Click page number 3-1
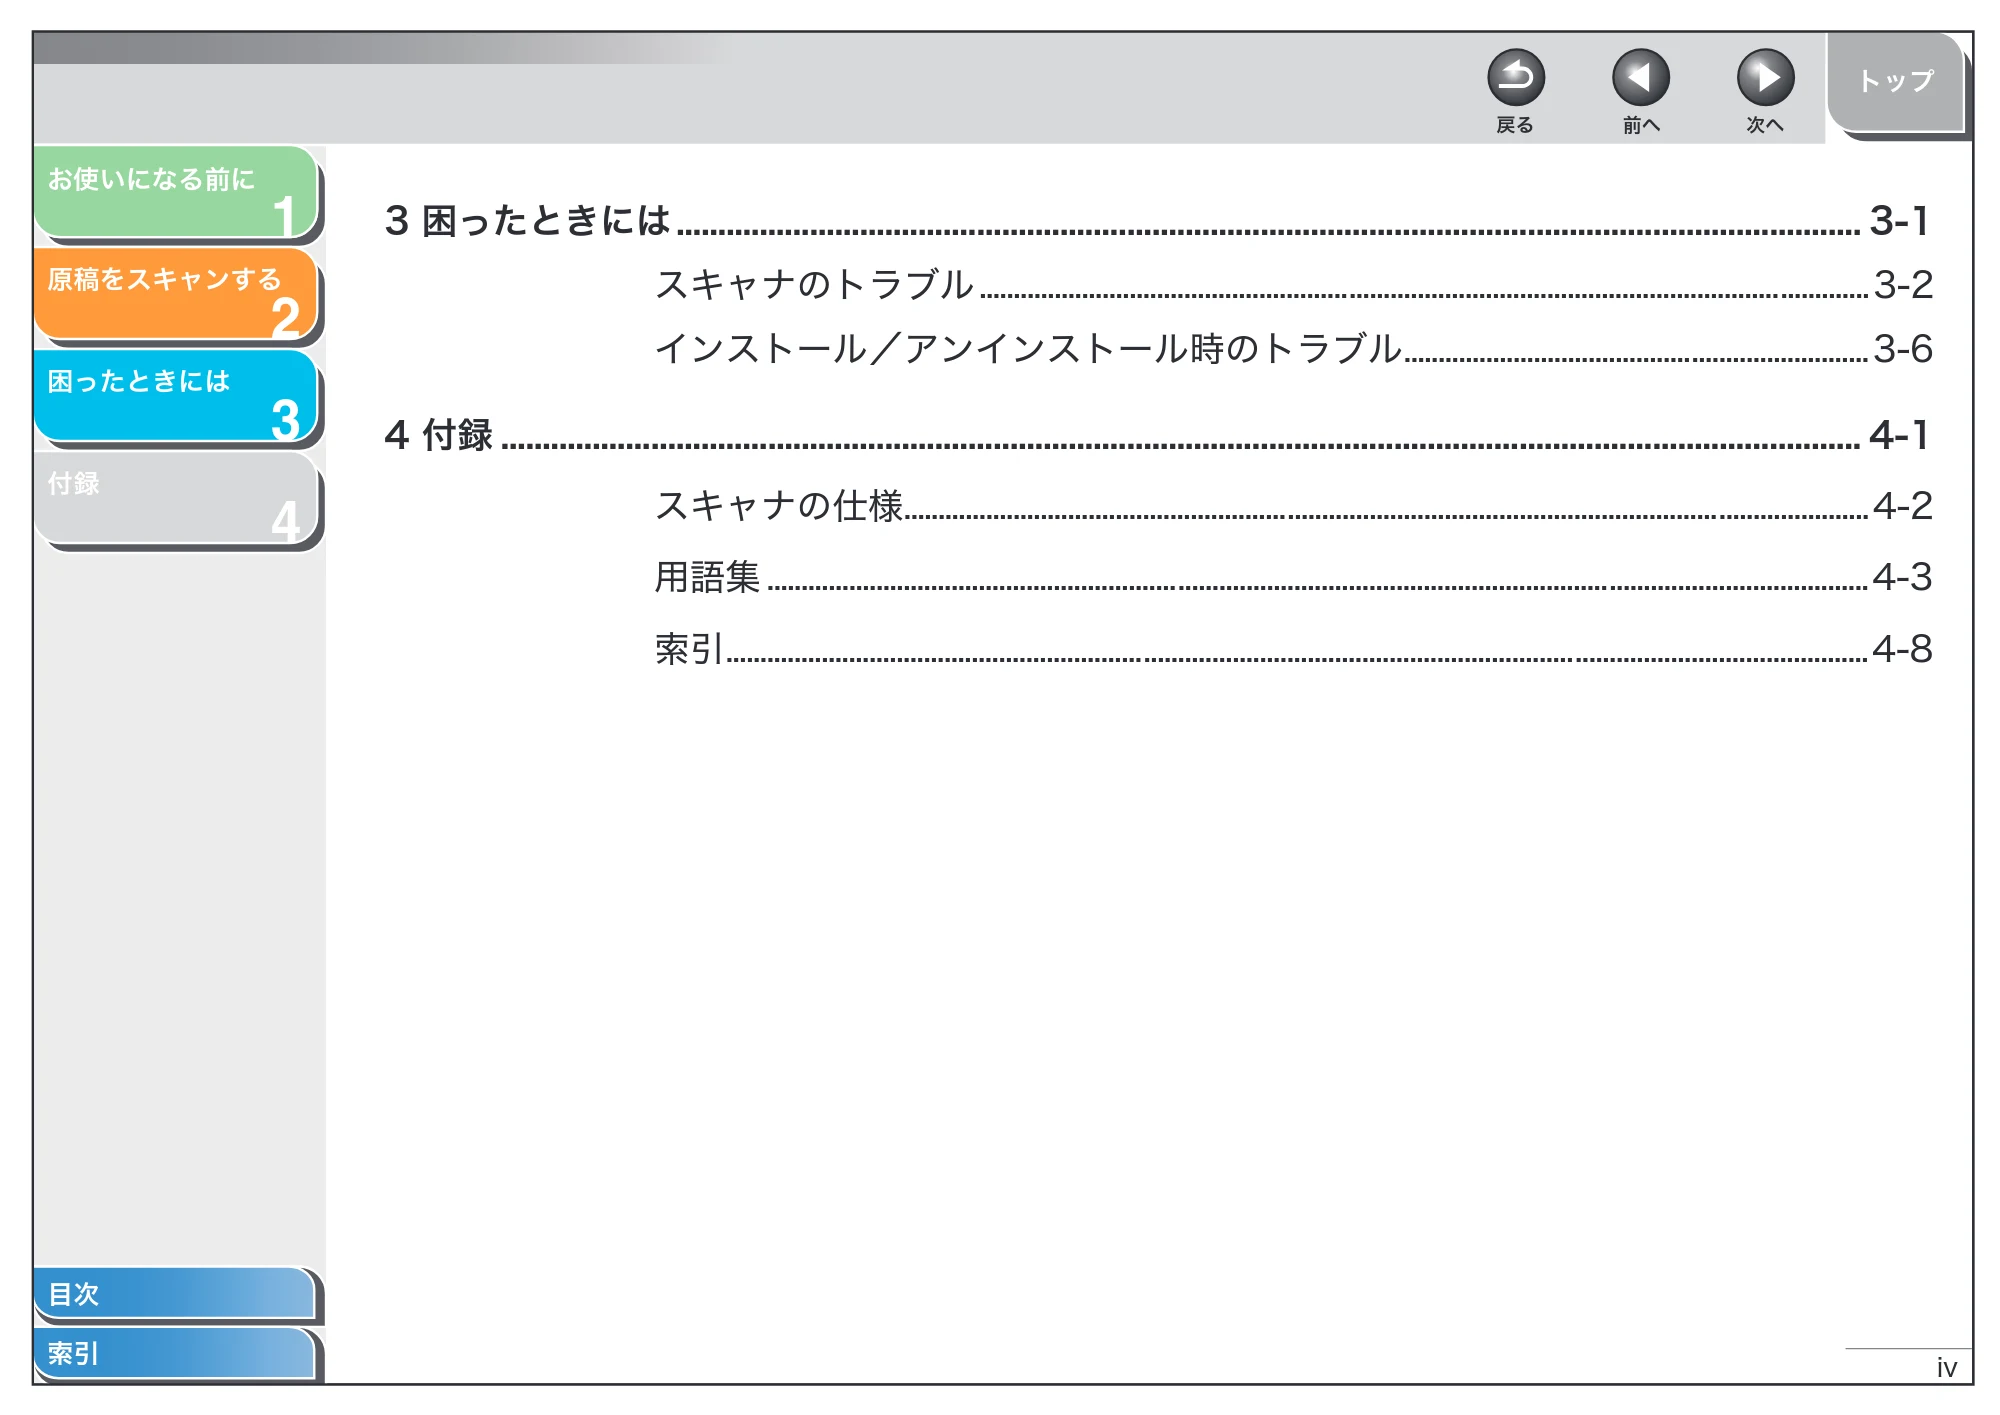The height and width of the screenshot is (1415, 2000). (x=1899, y=220)
